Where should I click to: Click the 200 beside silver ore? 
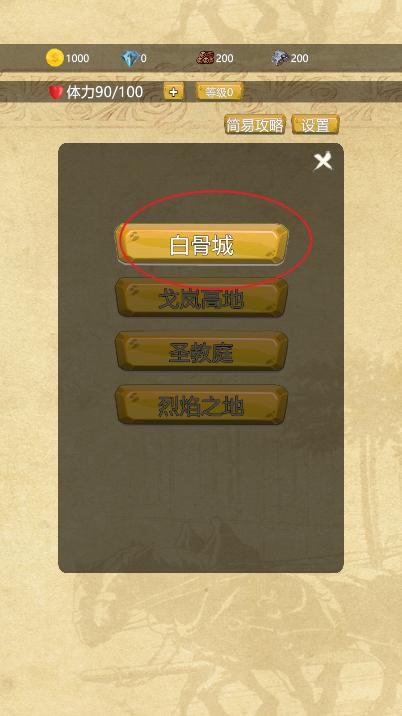300,58
